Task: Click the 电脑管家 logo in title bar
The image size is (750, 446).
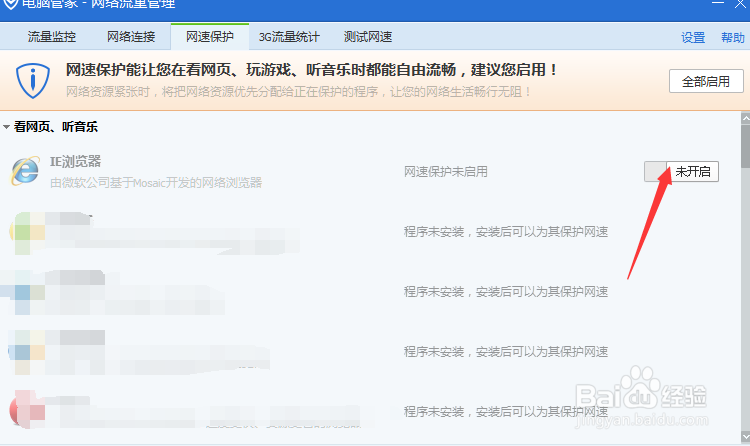Action: (x=11, y=4)
